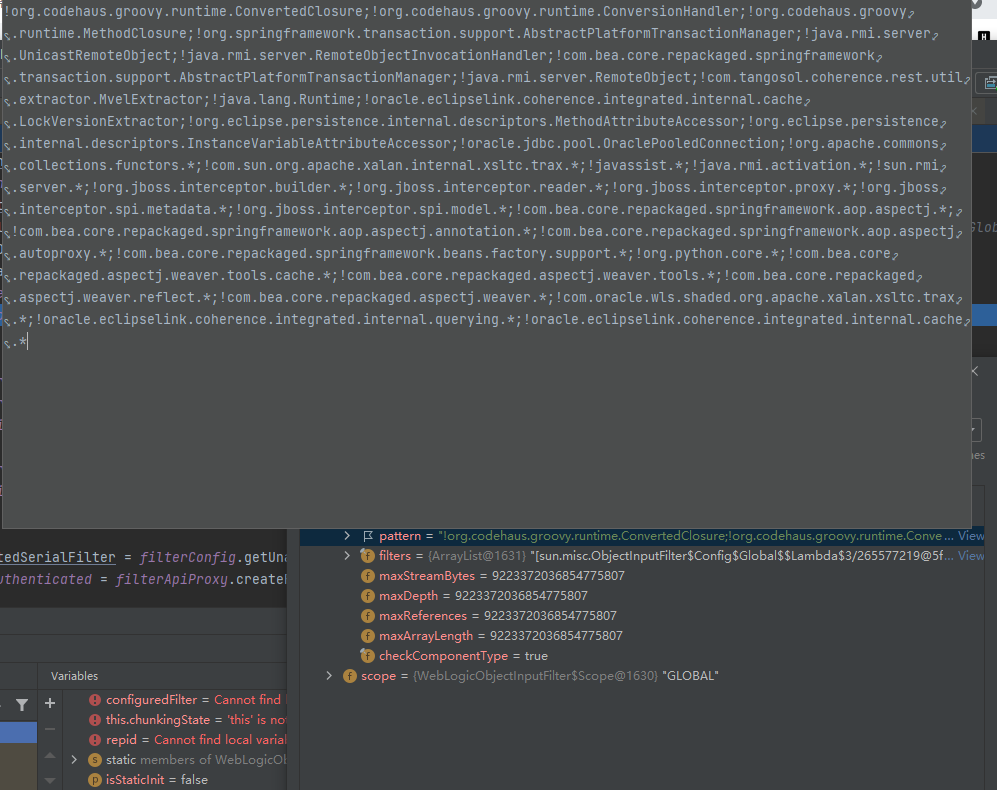
Task: Select the maxArrayLength variable row
Action: (500, 635)
